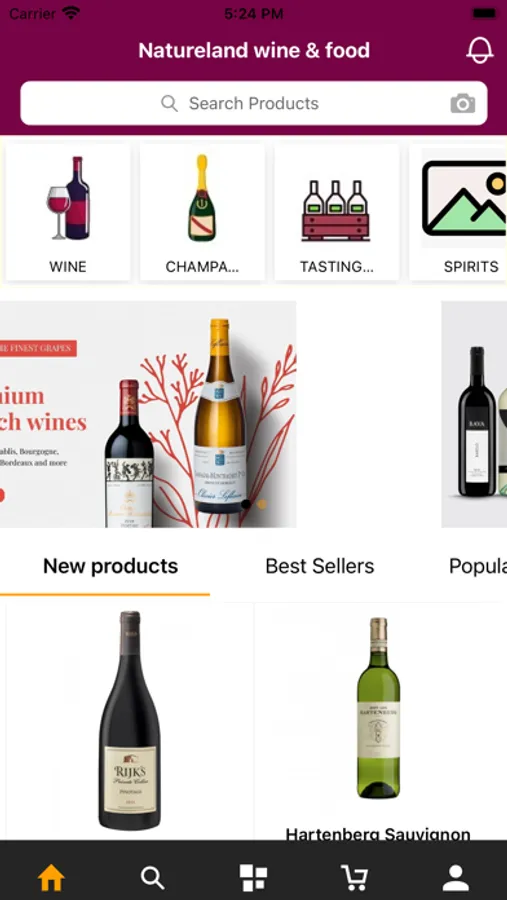Screen dimensions: 507x900
Task: Go to Home tab icon
Action: pyautogui.click(x=51, y=878)
